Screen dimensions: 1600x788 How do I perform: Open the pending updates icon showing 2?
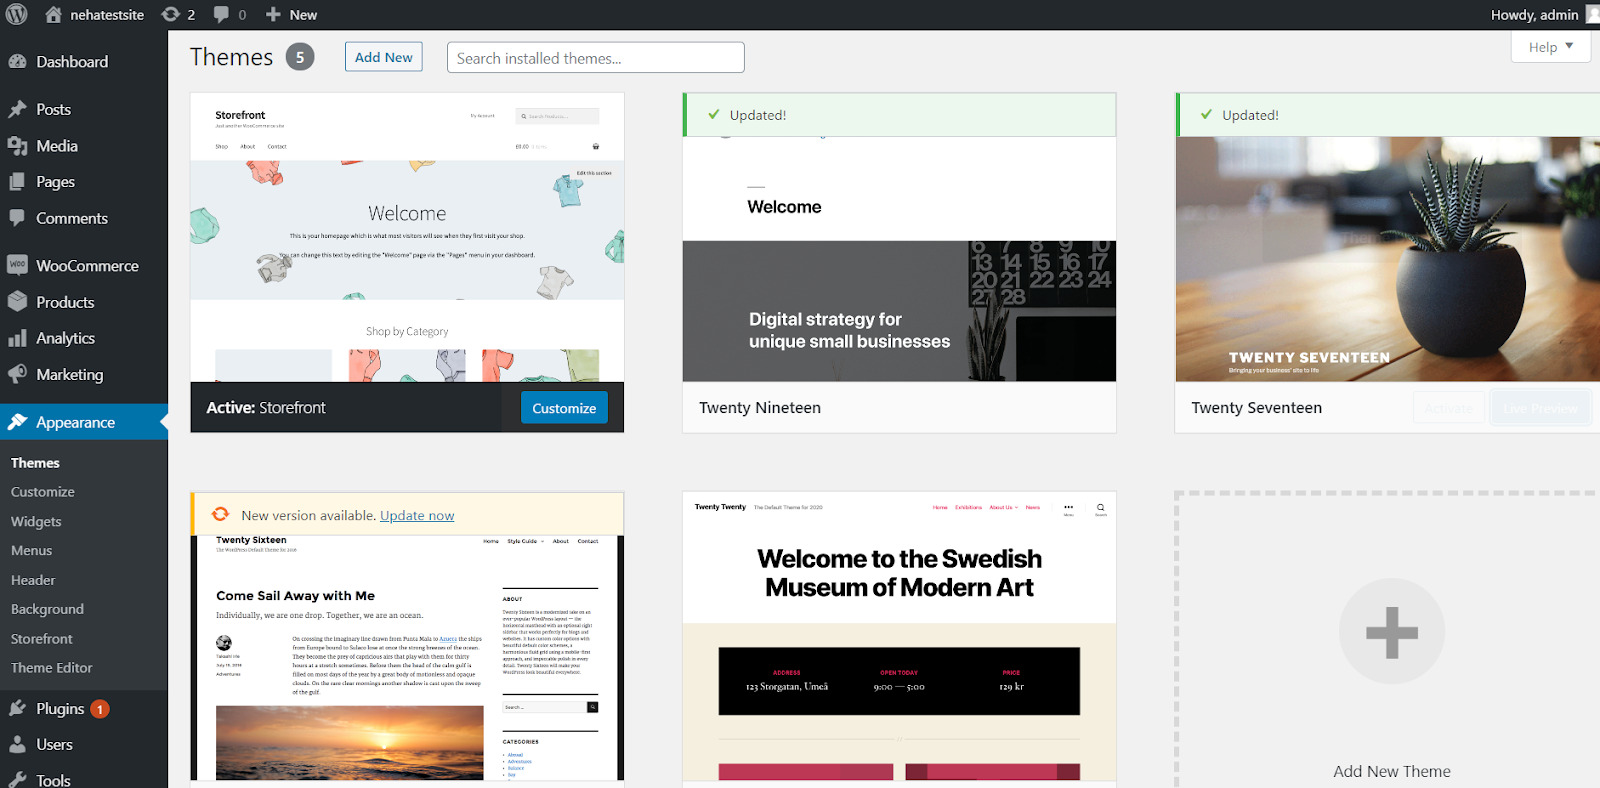pyautogui.click(x=171, y=14)
